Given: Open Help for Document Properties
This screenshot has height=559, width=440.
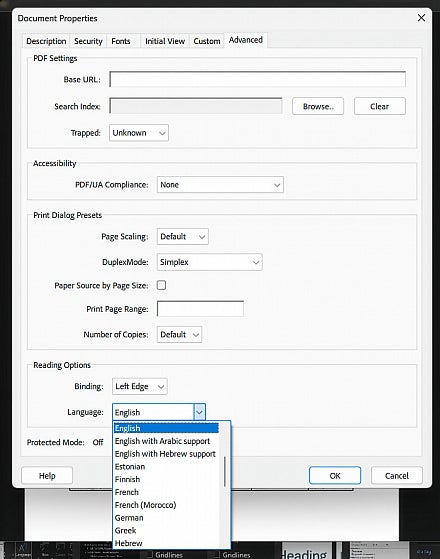Looking at the screenshot, I should [47, 476].
